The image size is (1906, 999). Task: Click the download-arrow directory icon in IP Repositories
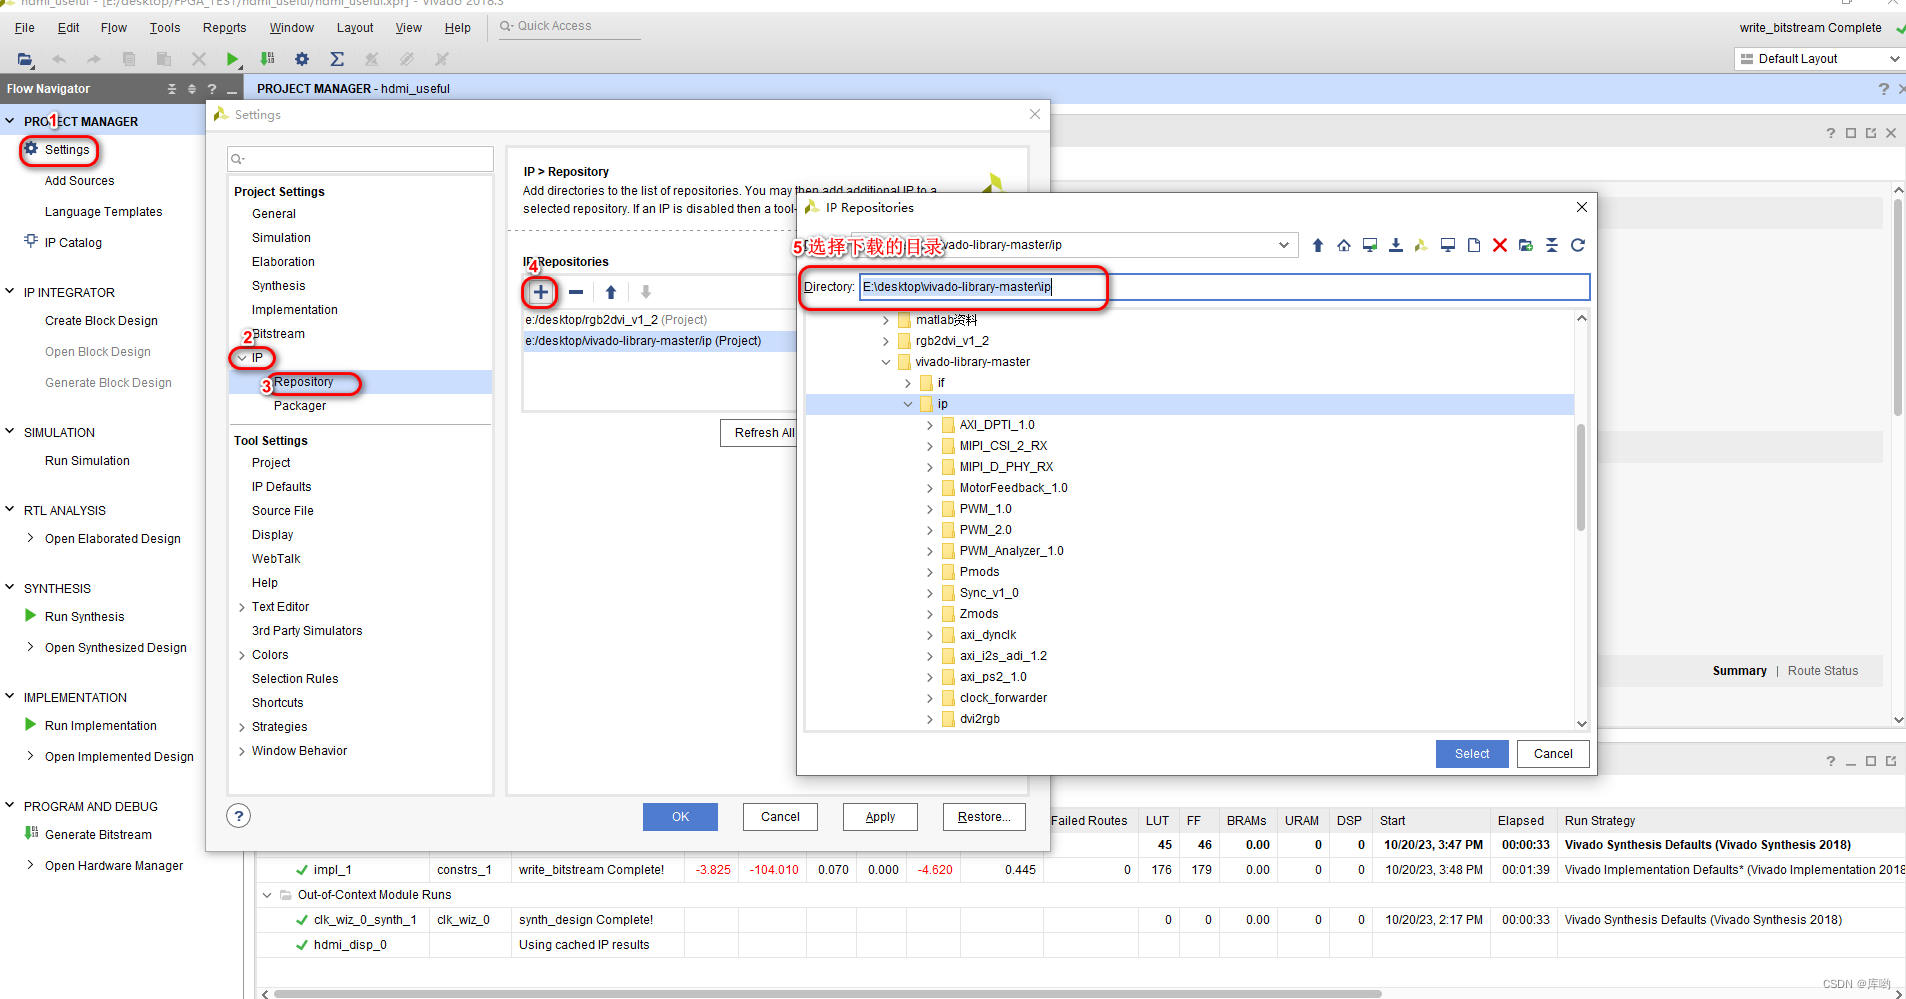[x=1396, y=245]
